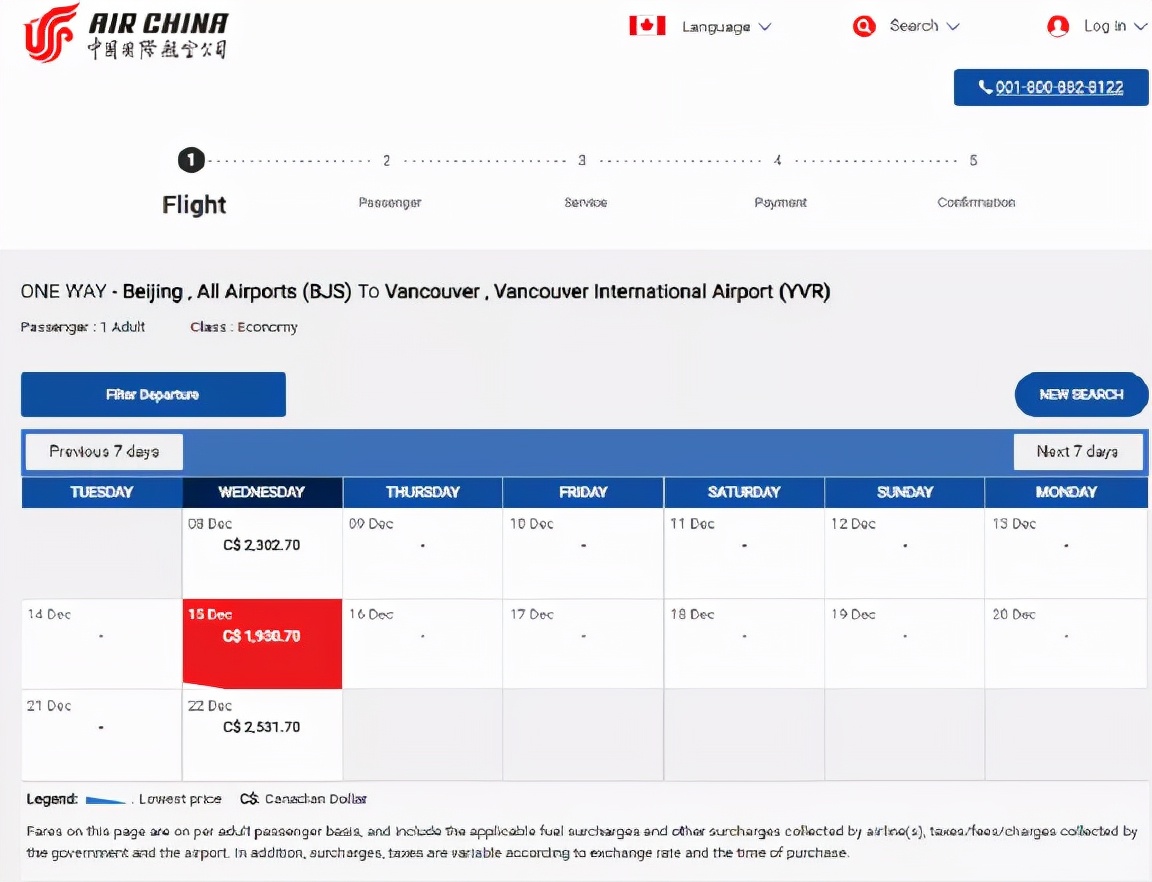Click the SATURDAY column header
The height and width of the screenshot is (882, 1152).
744,492
